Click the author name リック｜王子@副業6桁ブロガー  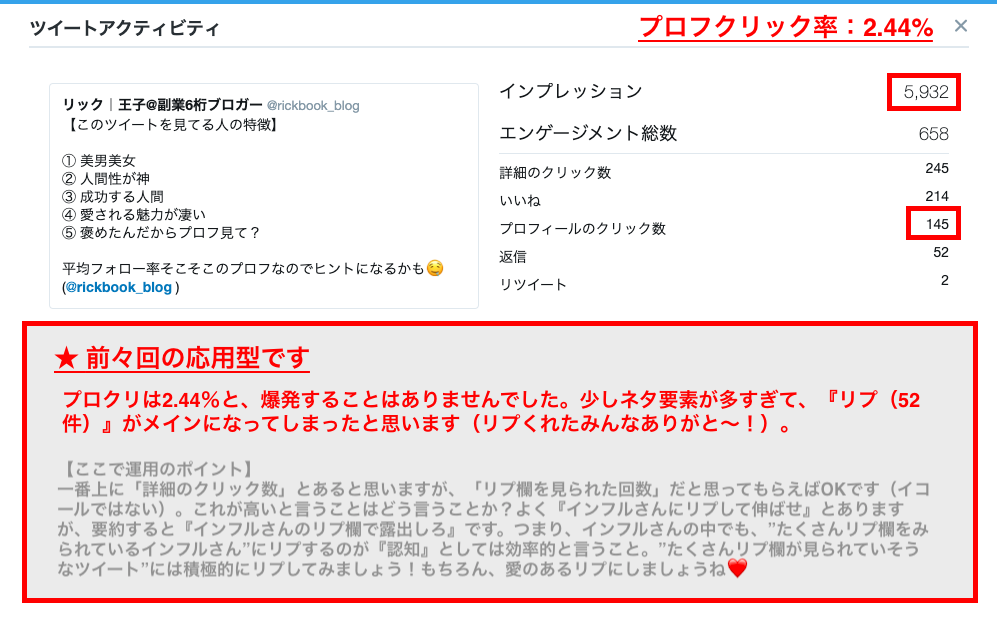click(162, 105)
